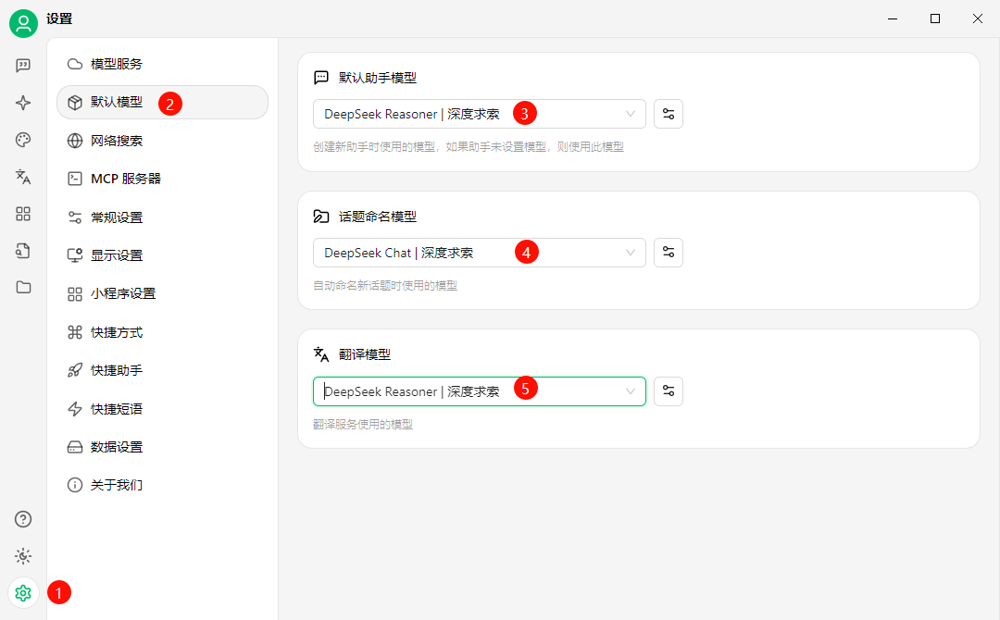Click the help question mark icon
The image size is (1000, 620).
(23, 519)
